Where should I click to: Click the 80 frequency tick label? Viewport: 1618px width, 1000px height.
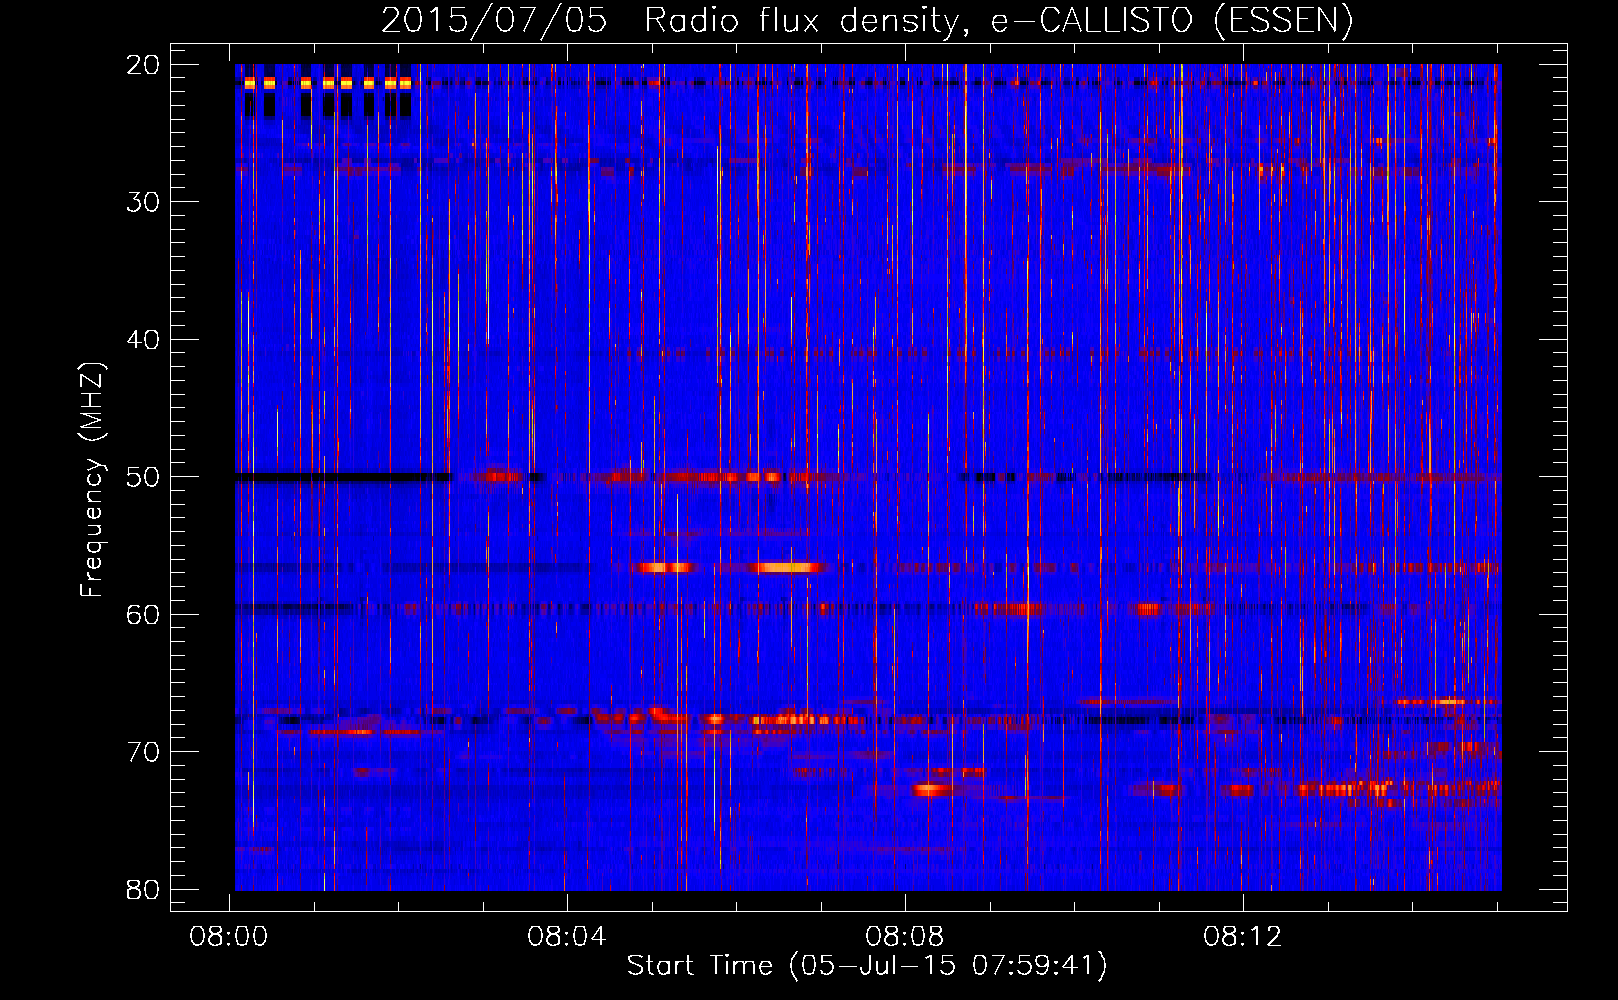click(143, 889)
